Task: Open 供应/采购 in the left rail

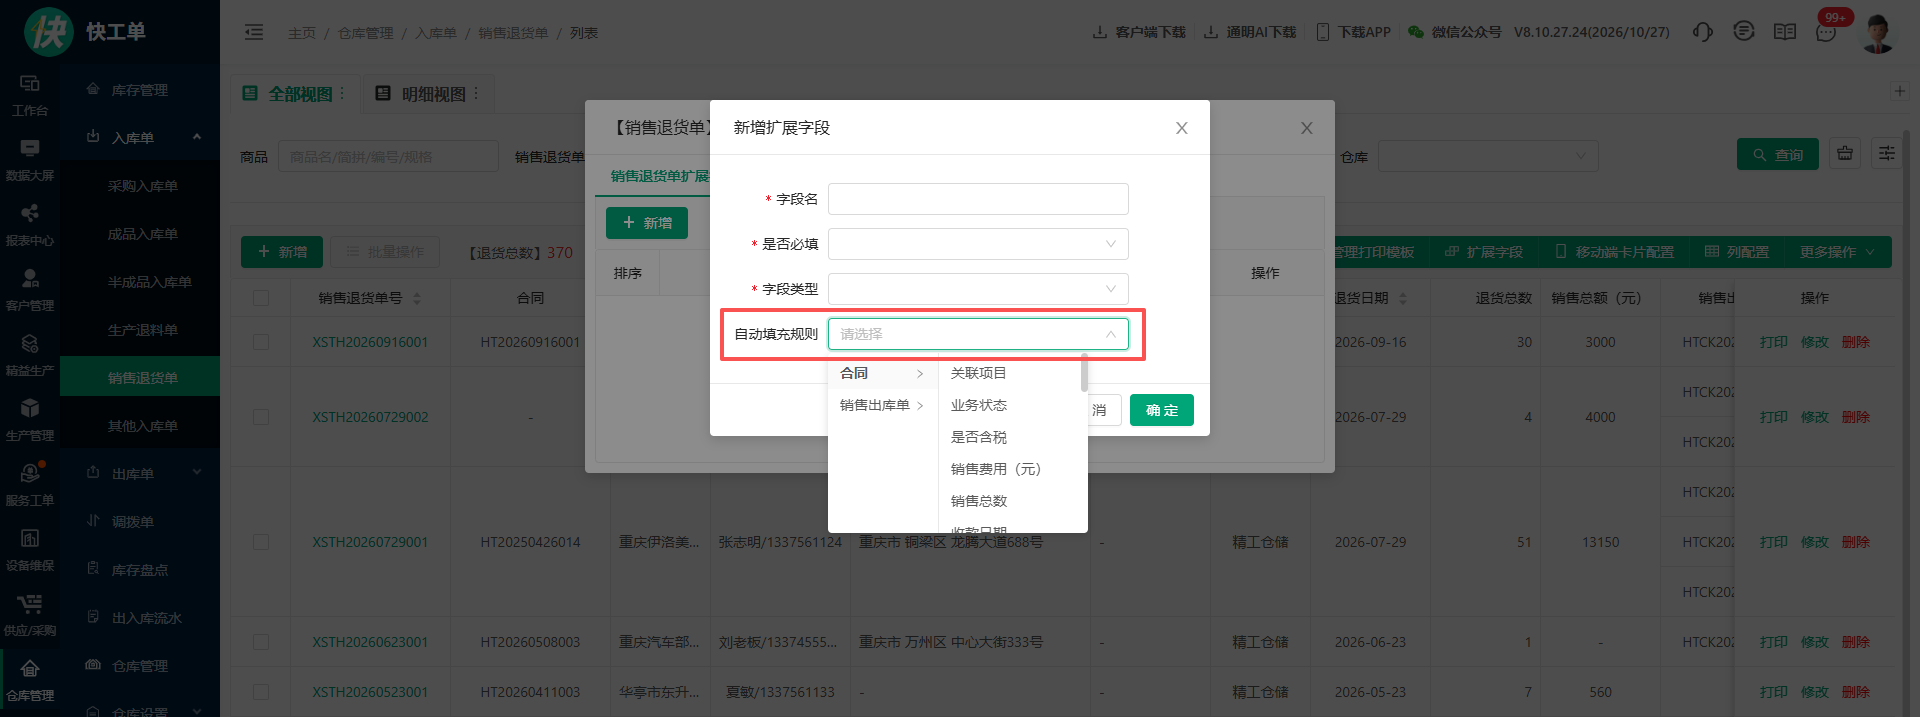Action: click(x=30, y=616)
